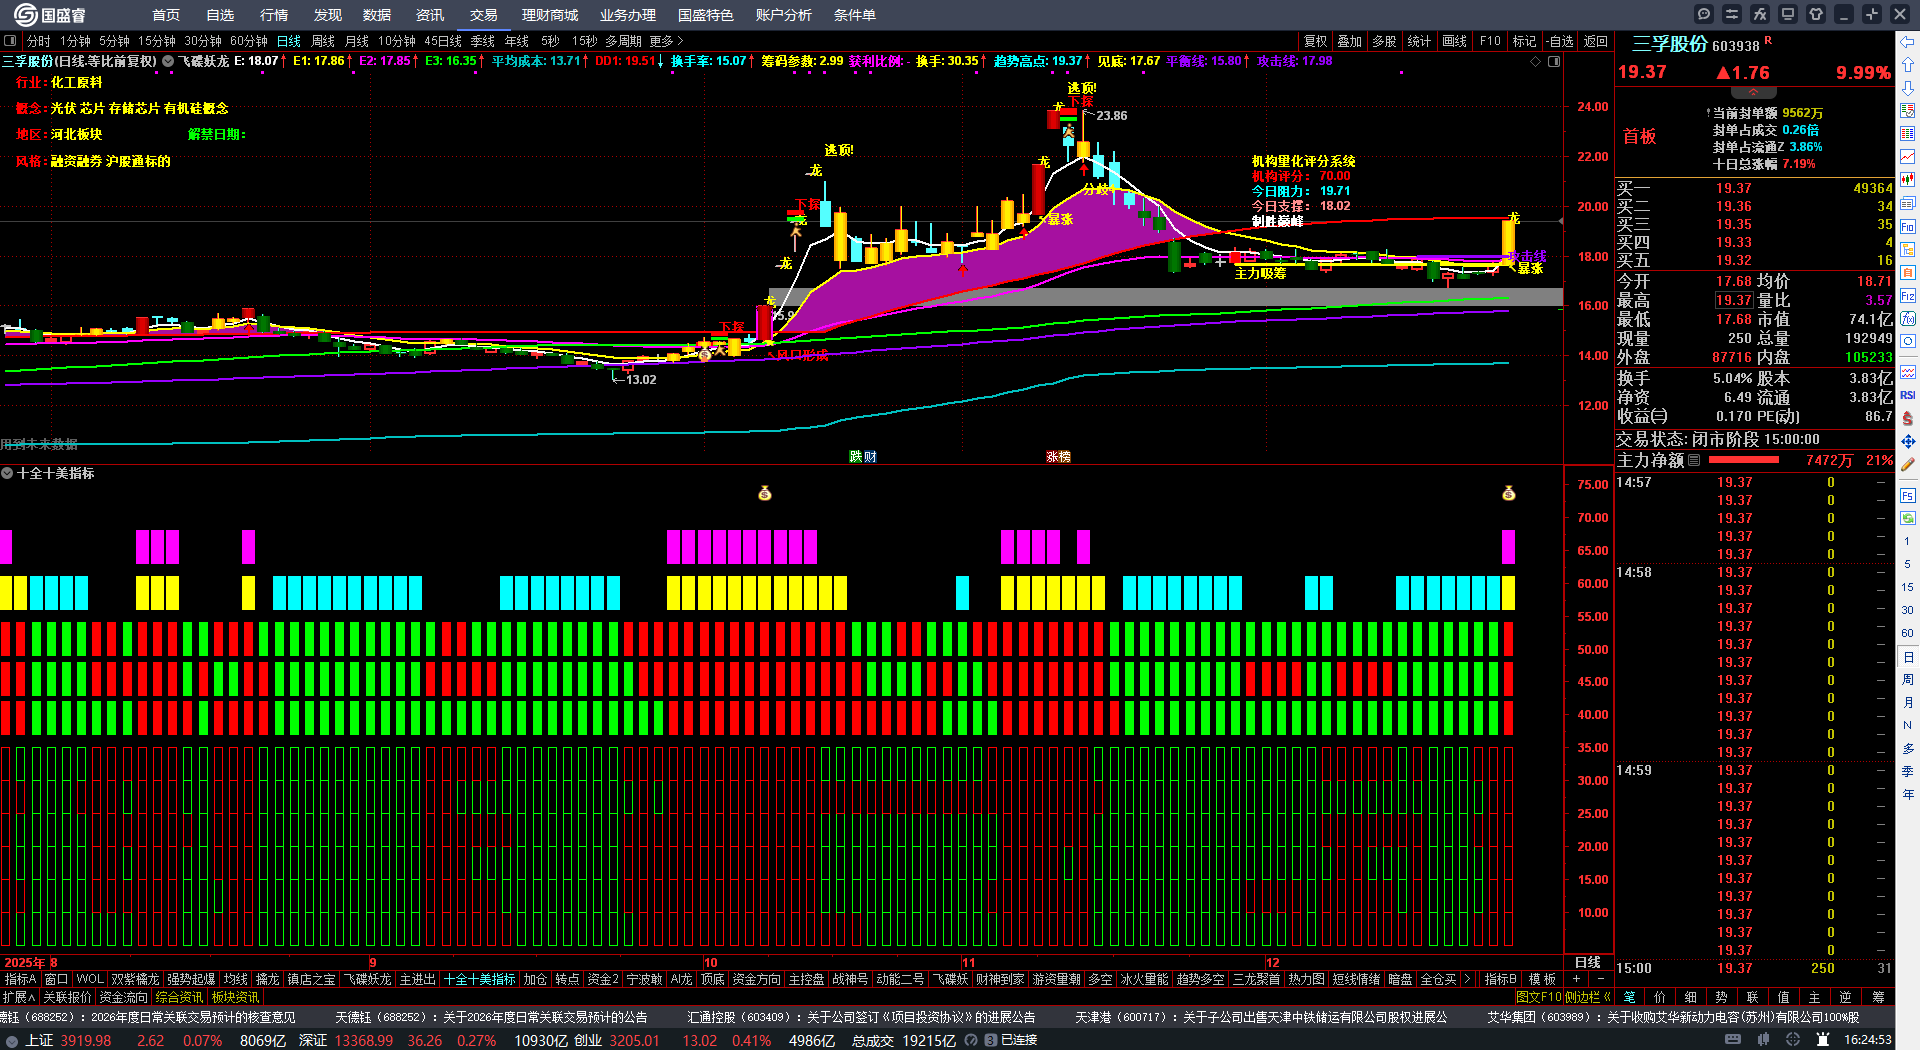Click the 国盛睿 logo at top left
The height and width of the screenshot is (1050, 1920).
pos(50,15)
